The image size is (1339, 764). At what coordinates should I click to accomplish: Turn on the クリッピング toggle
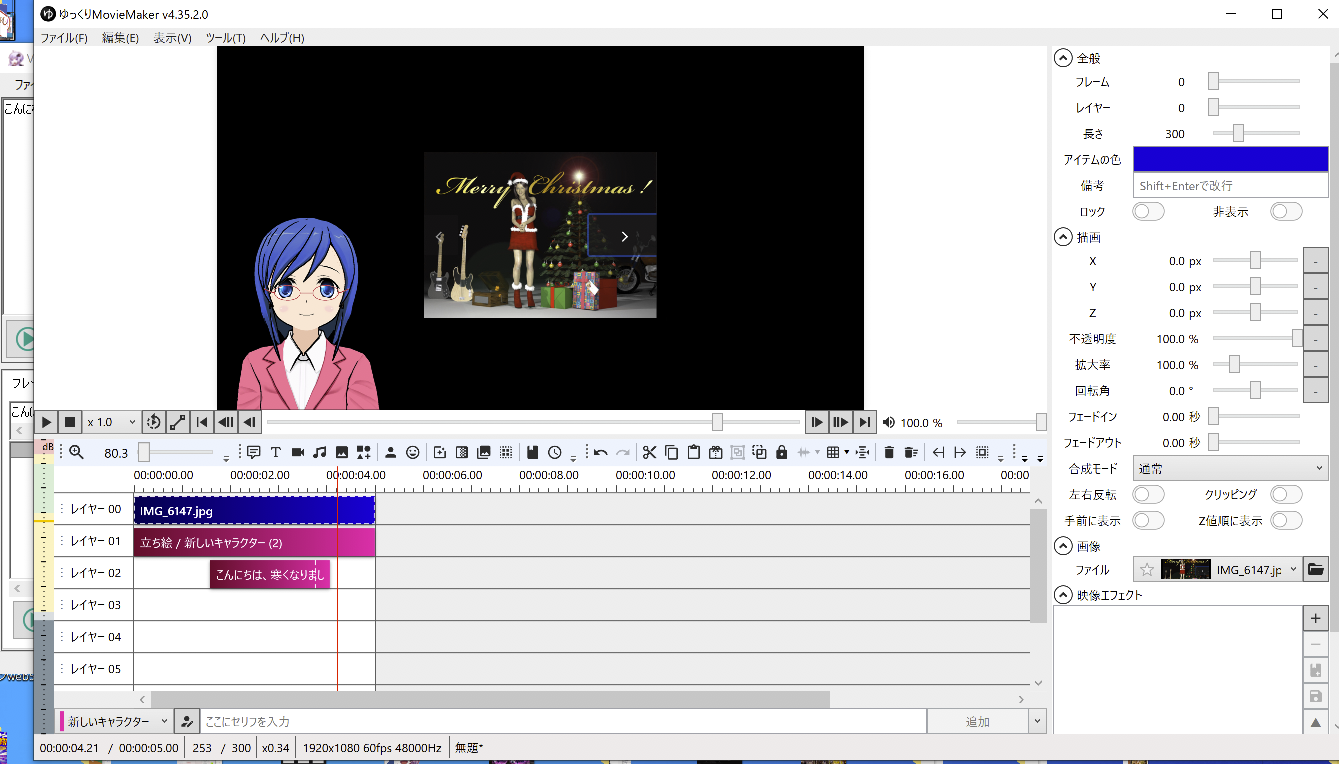point(1286,494)
